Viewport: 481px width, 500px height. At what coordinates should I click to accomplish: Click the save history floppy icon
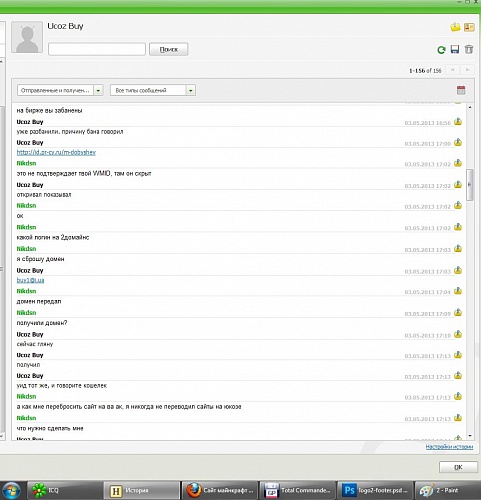click(x=455, y=49)
